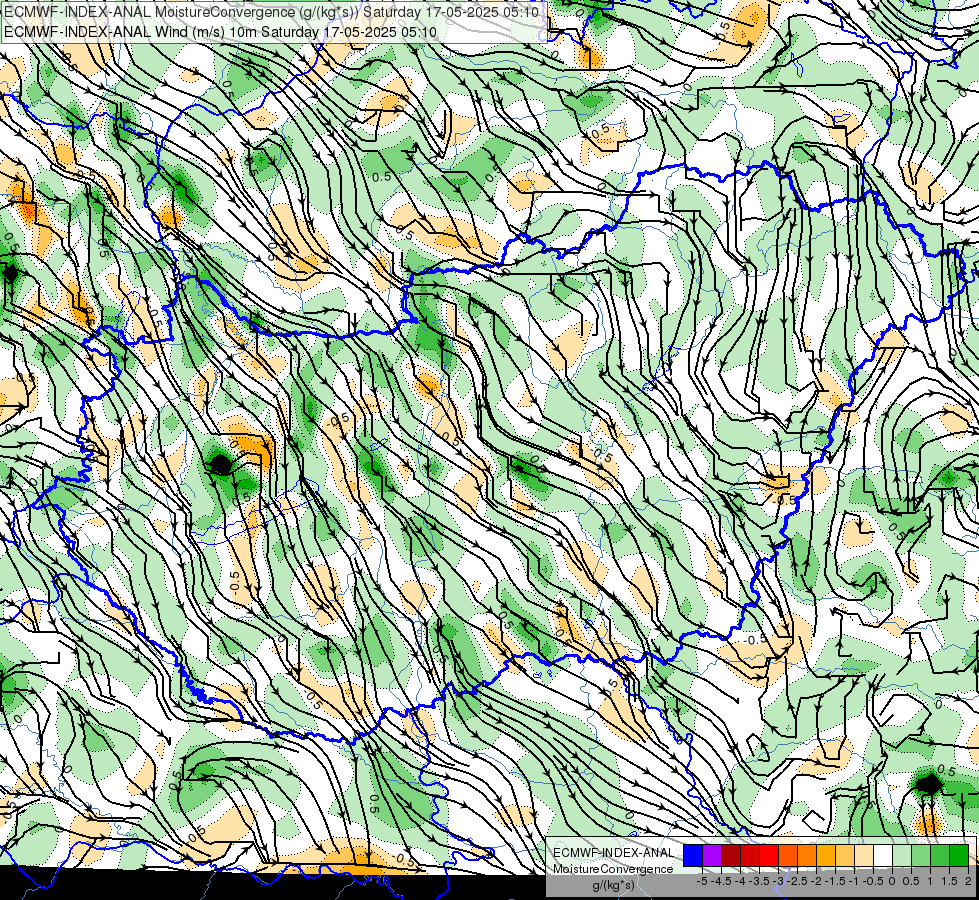Click the -0.5 legend tick value in the scale
This screenshot has height=900, width=979.
click(x=873, y=881)
